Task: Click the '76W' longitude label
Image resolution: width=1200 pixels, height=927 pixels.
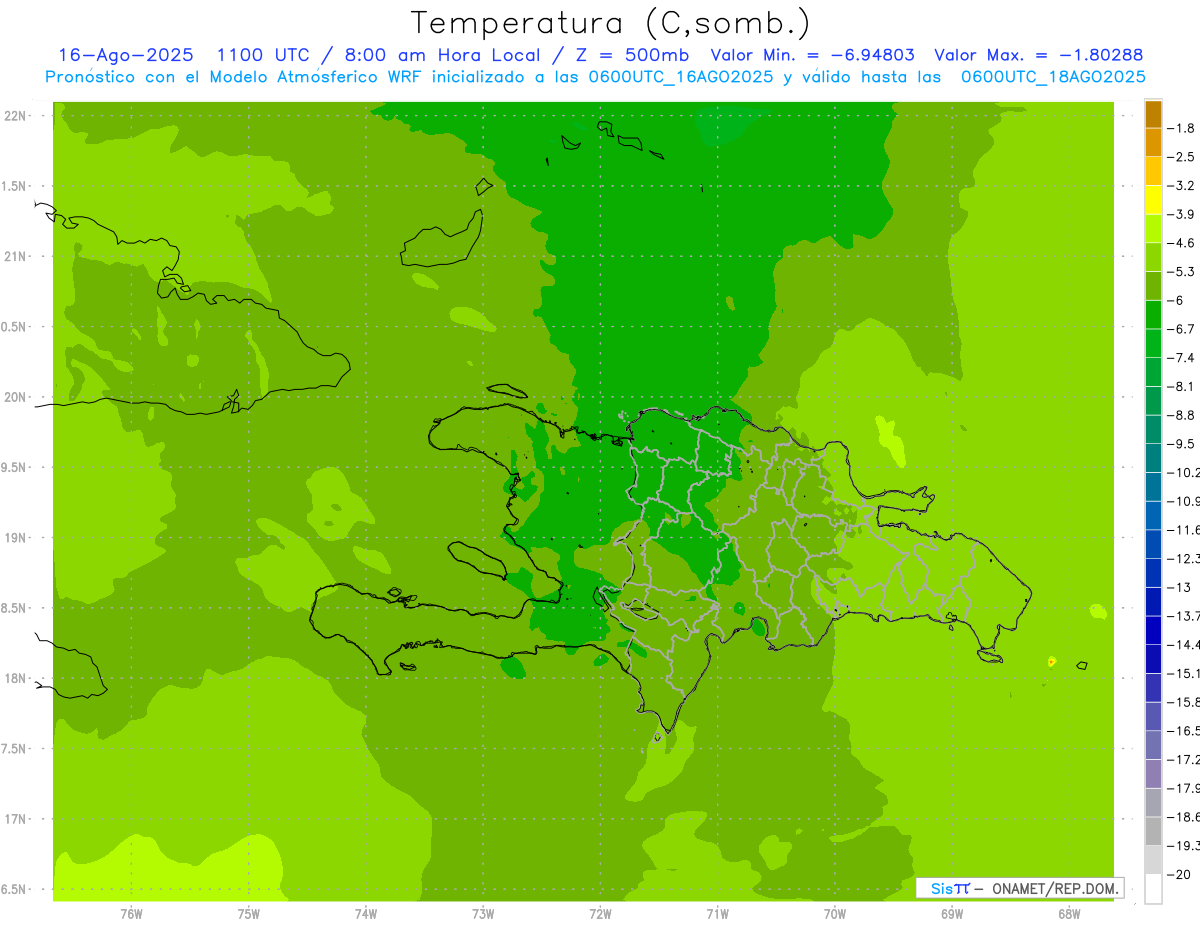Action: coord(131,914)
